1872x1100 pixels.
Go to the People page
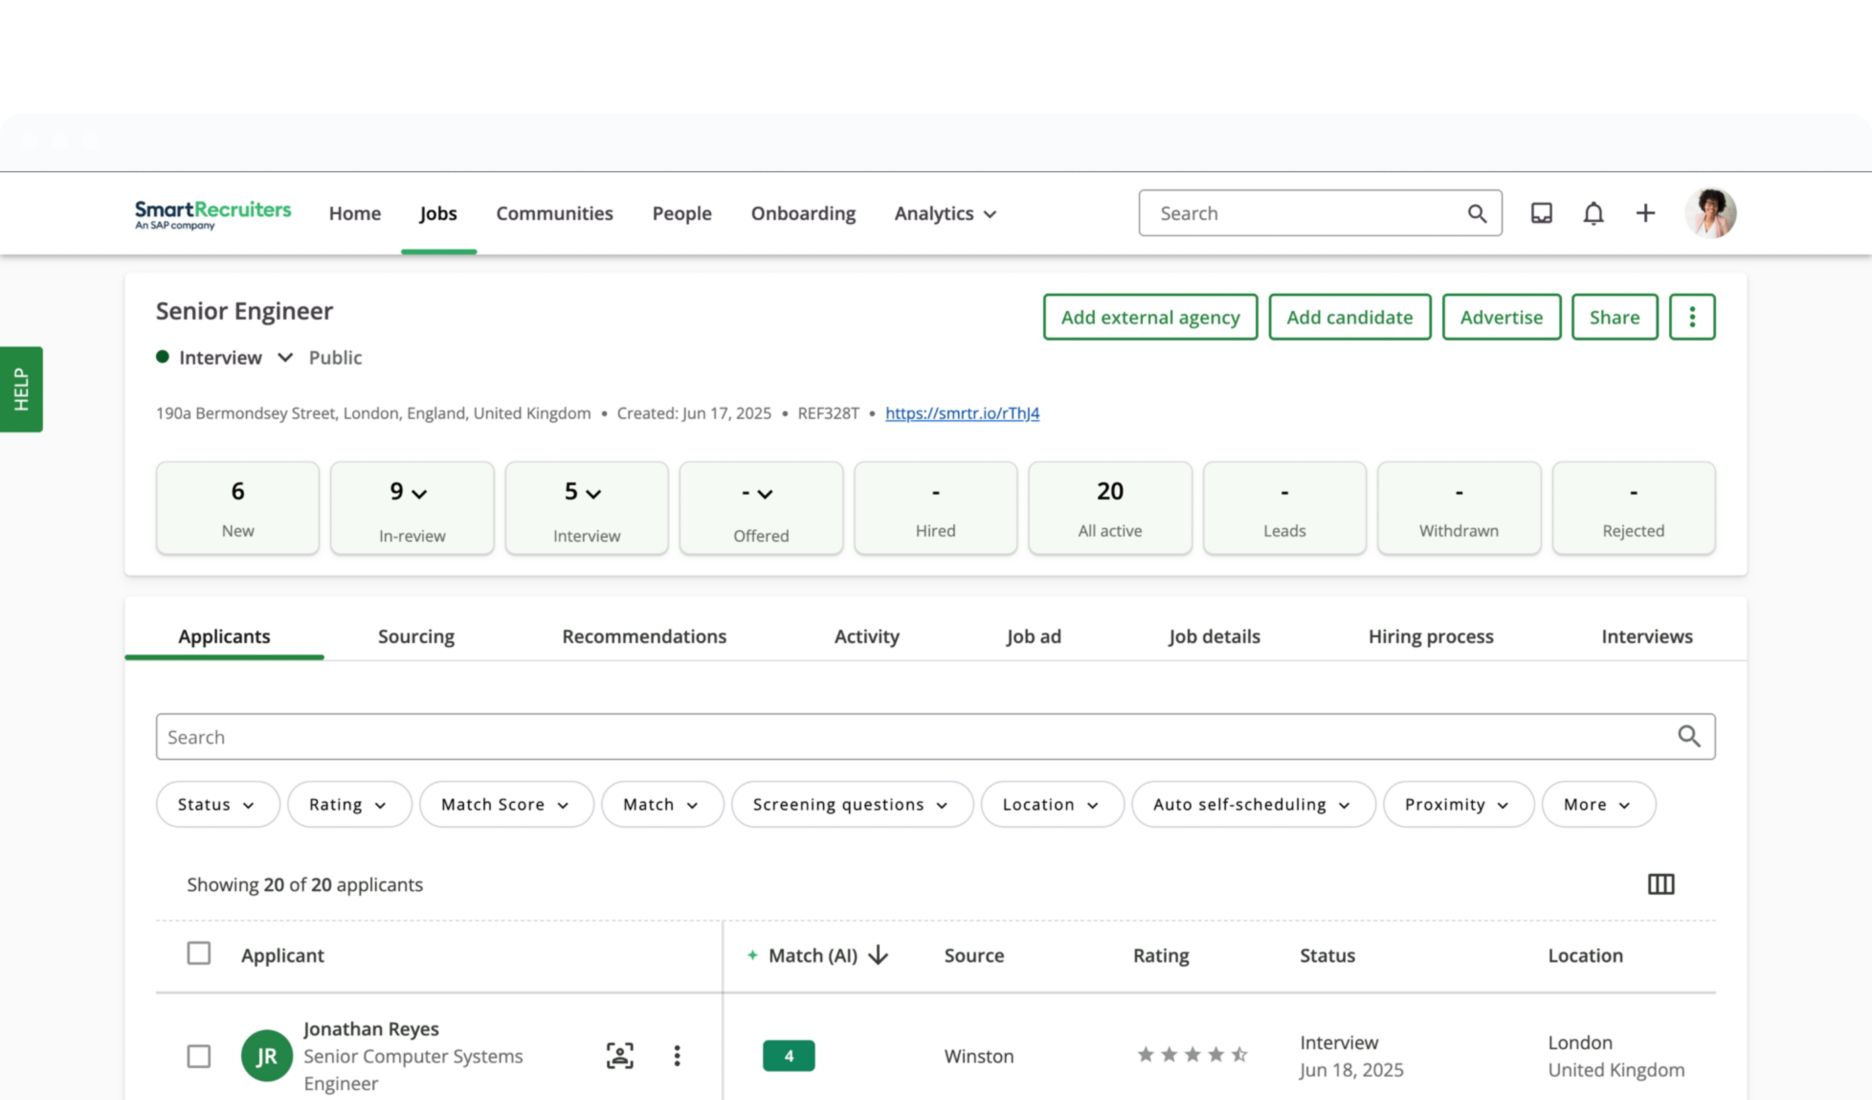[681, 213]
